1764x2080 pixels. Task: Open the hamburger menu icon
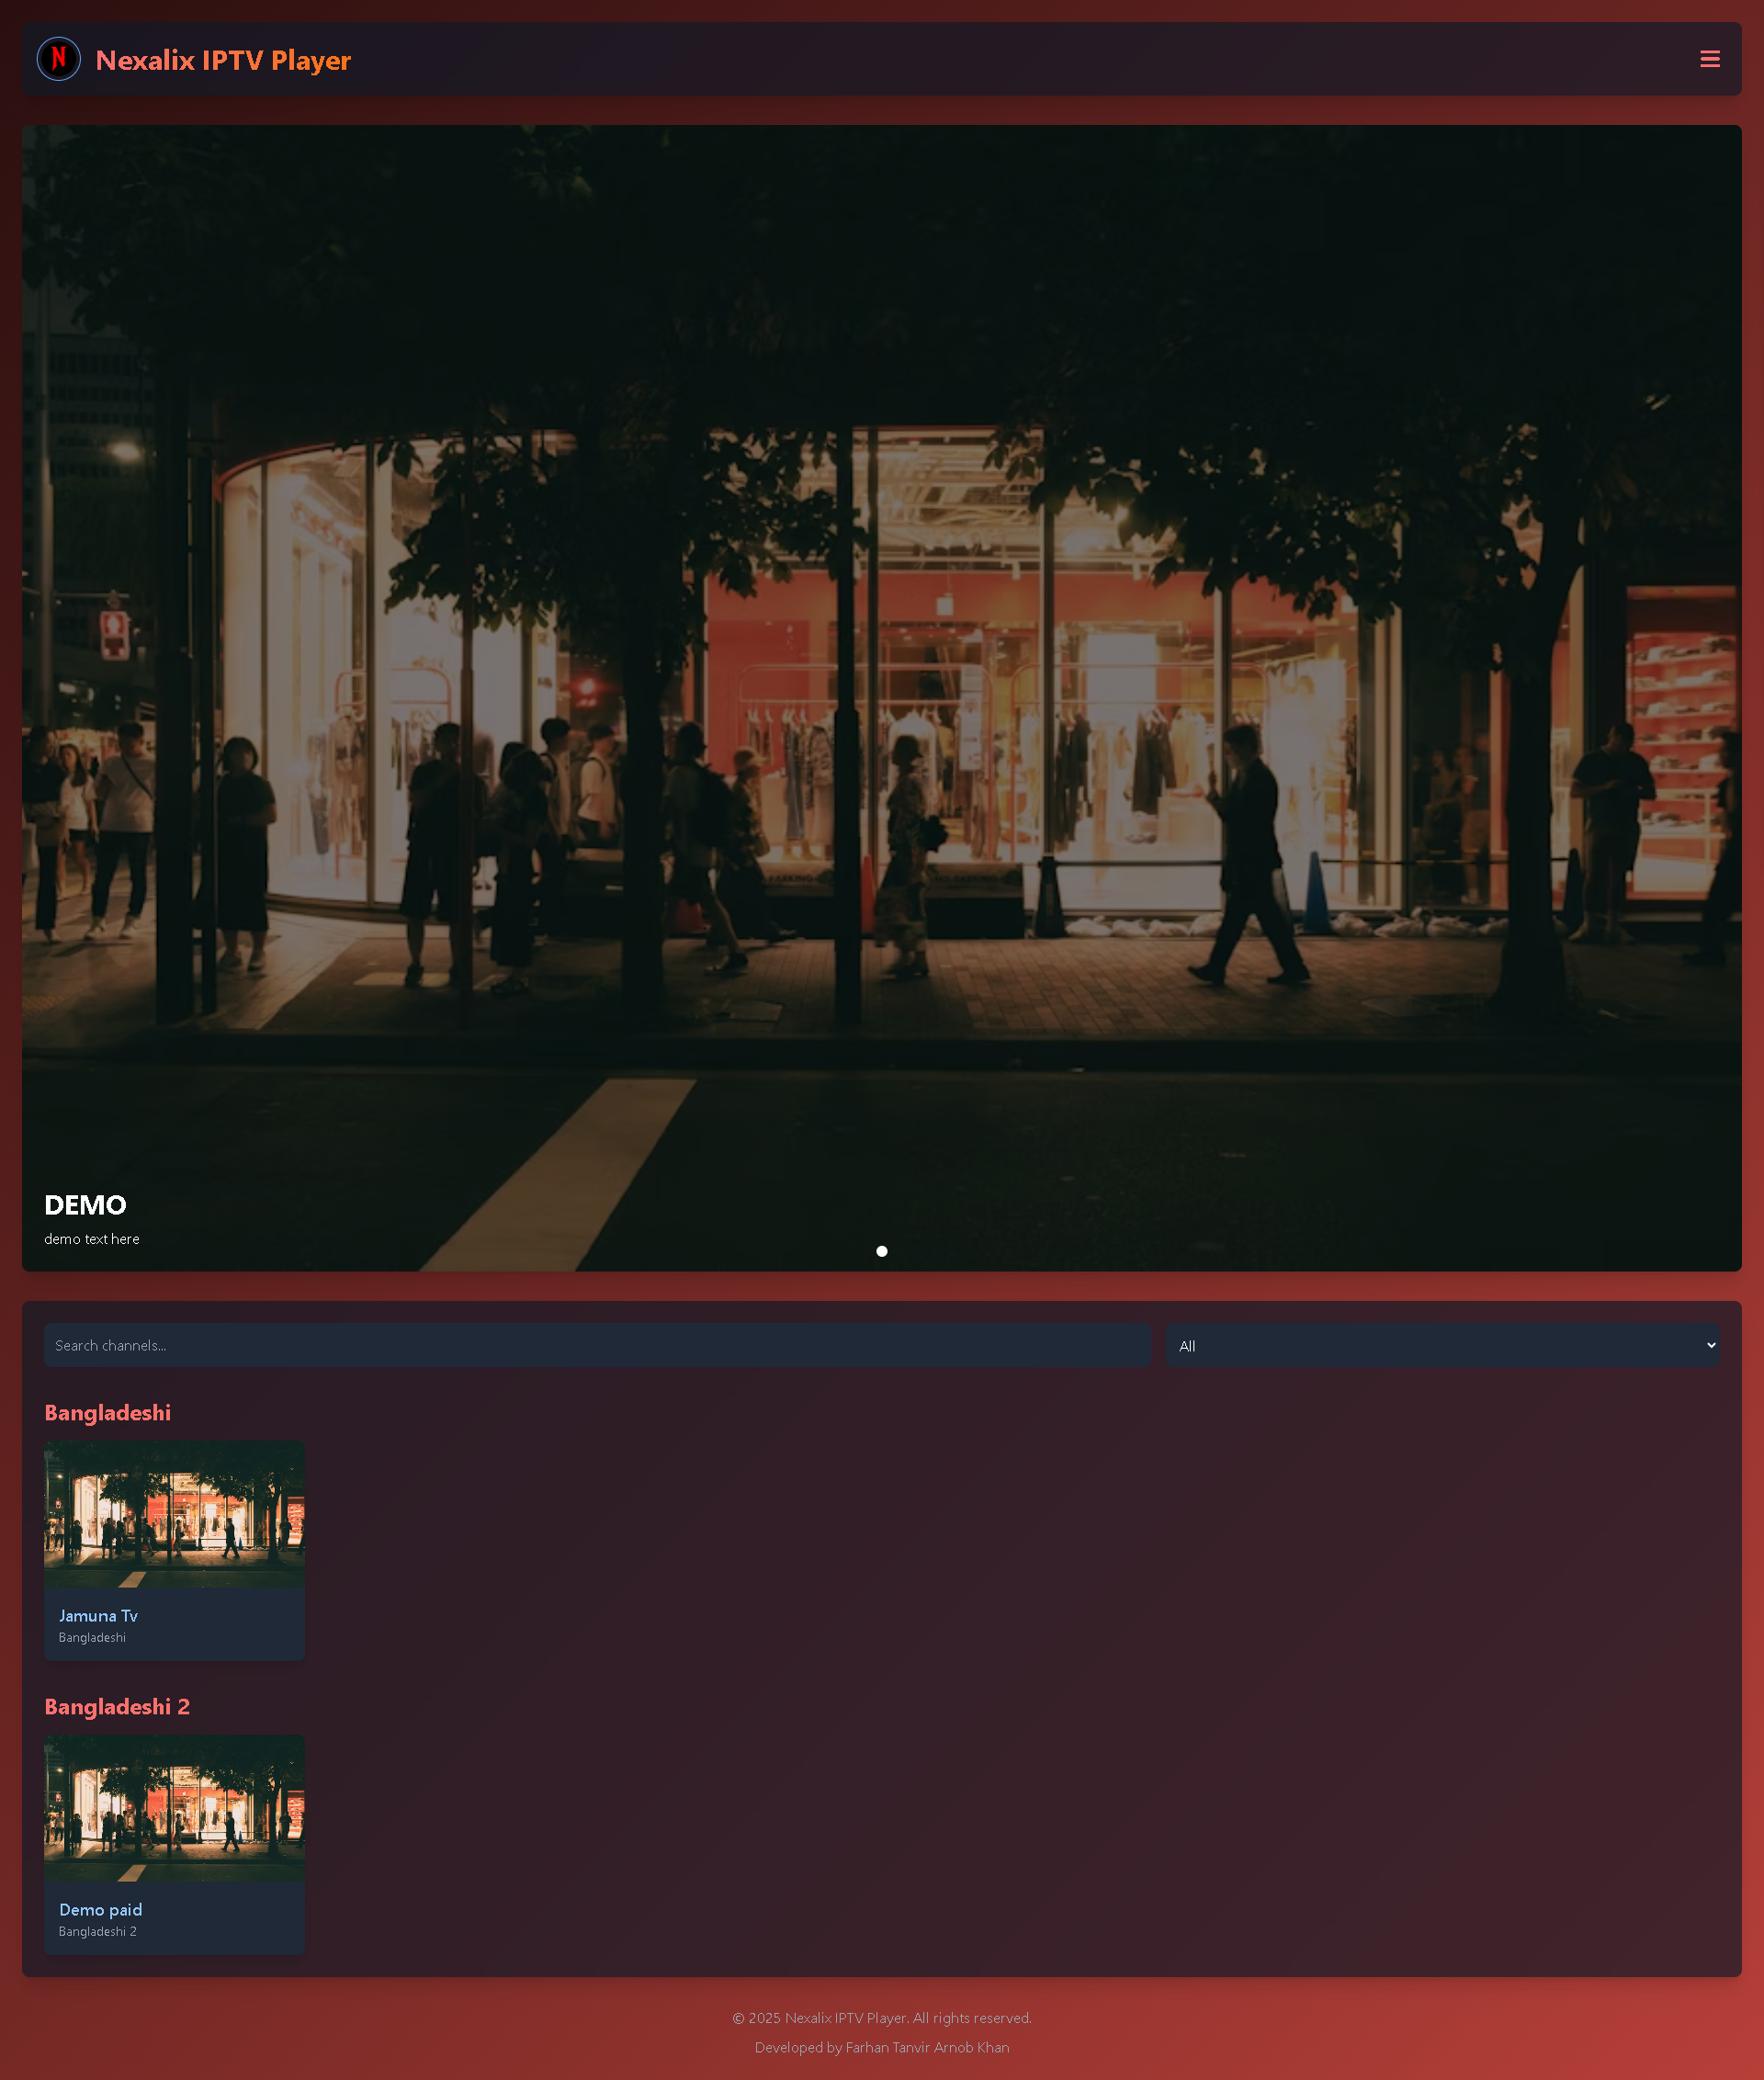1709,59
